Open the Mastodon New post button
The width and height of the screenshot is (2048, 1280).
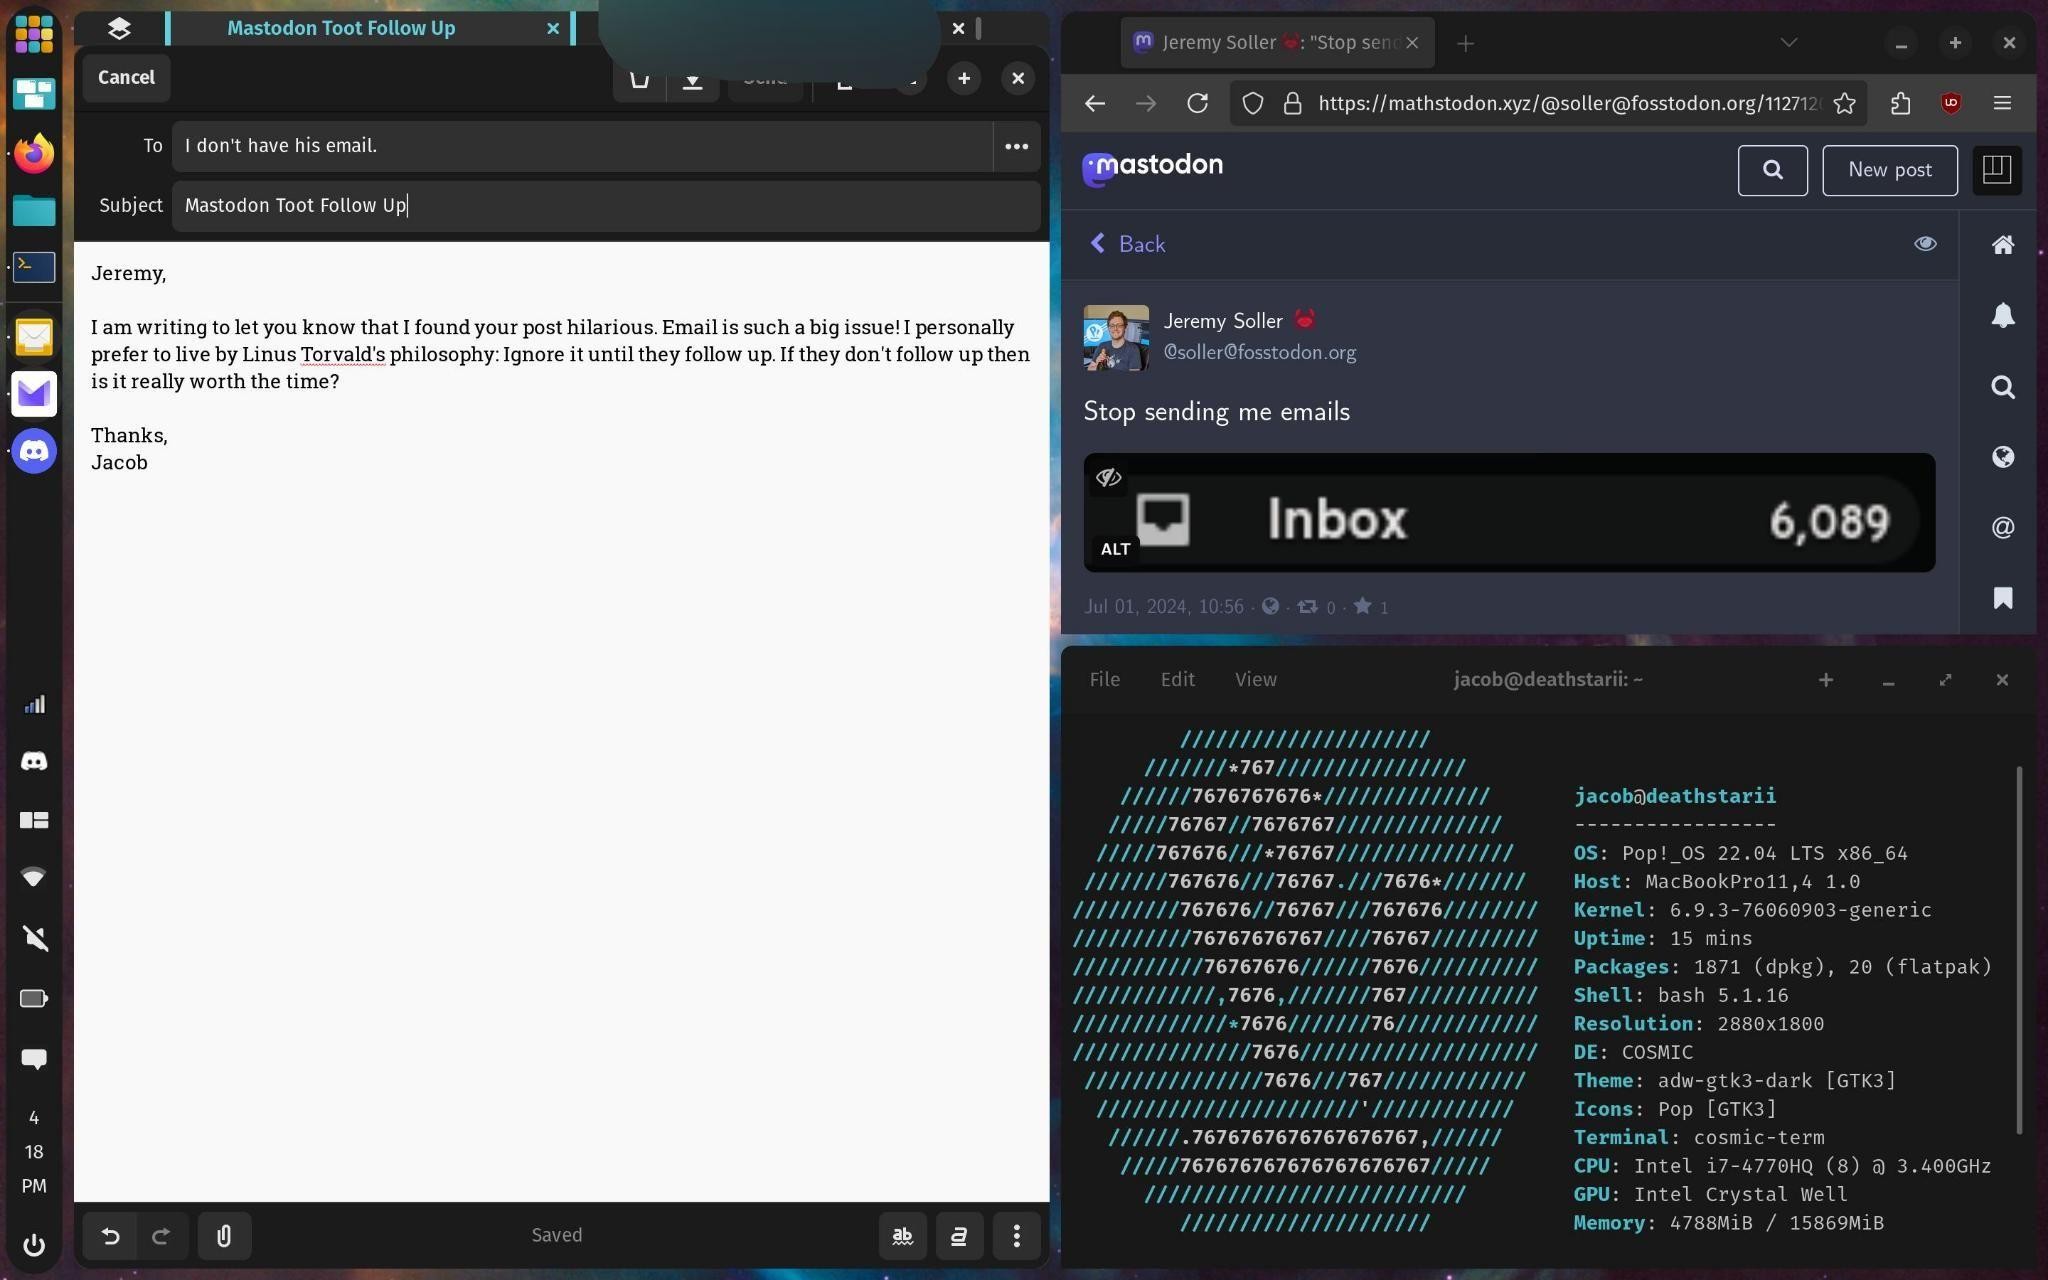1889,170
